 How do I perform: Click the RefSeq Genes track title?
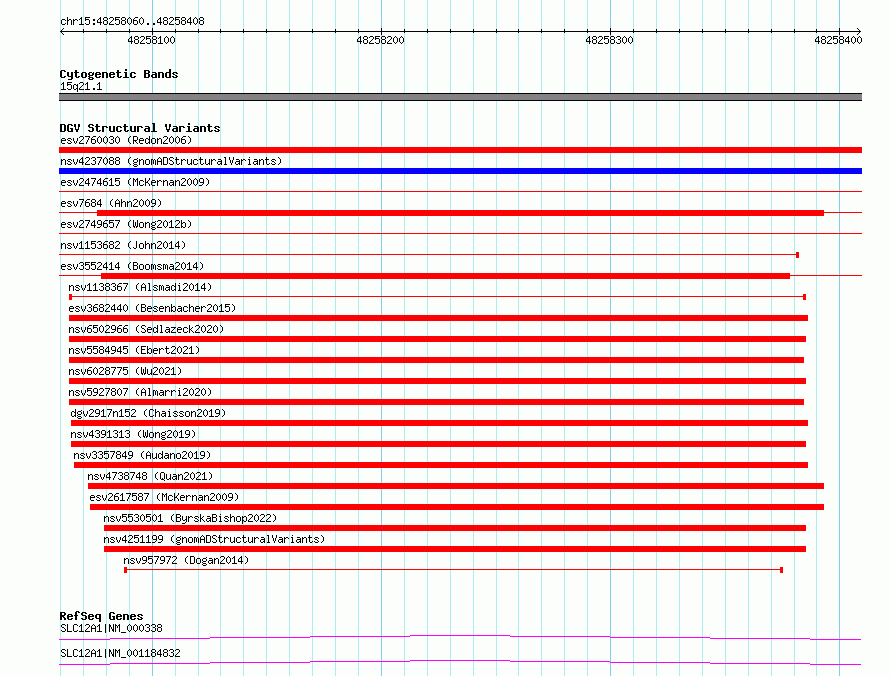click(101, 616)
